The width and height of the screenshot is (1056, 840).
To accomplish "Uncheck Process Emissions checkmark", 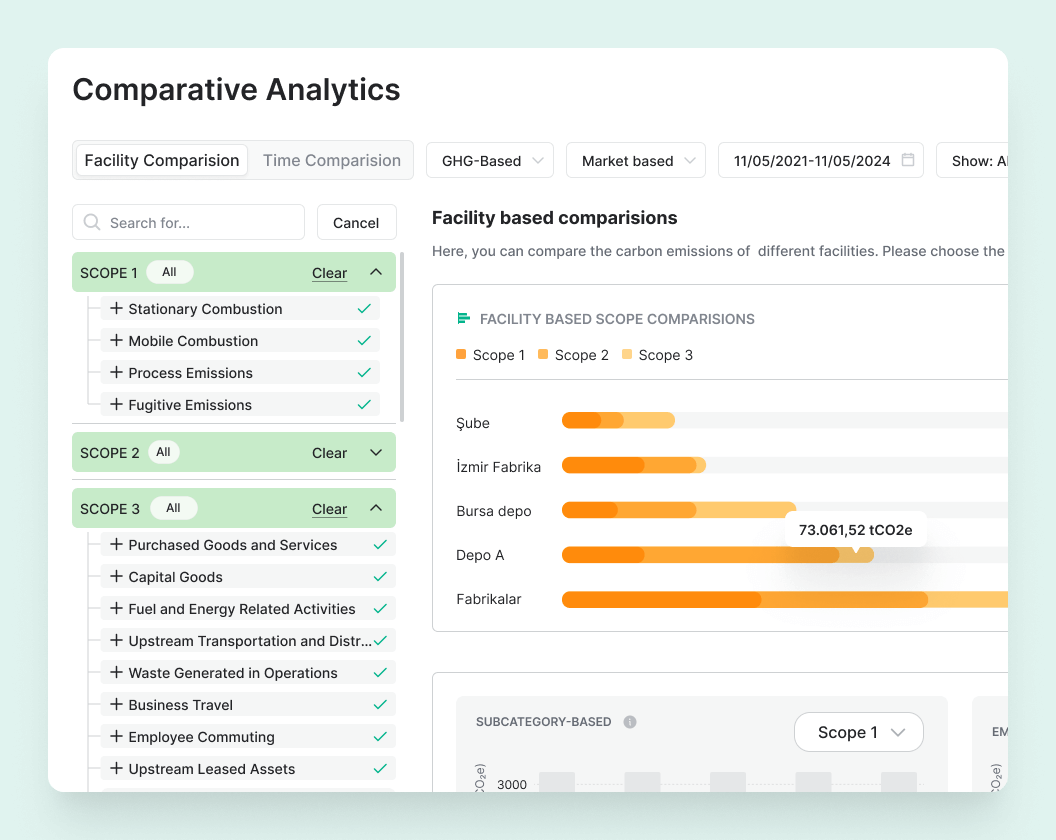I will pos(364,373).
